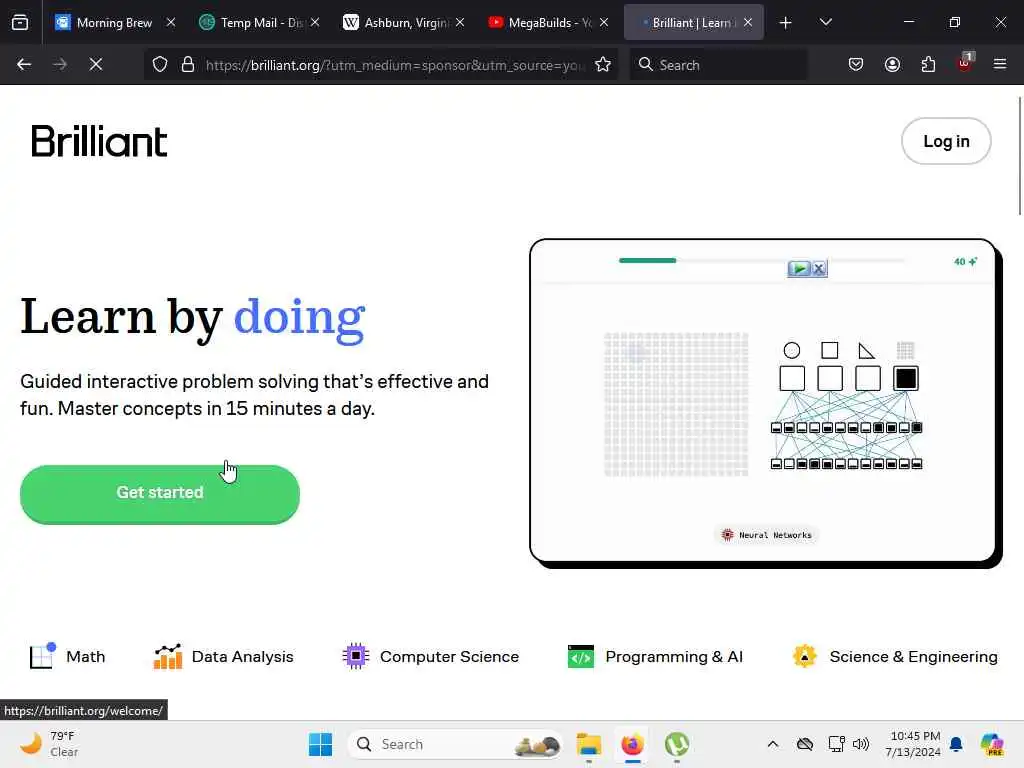1024x768 pixels.
Task: Open the Math category
Action: [x=67, y=656]
